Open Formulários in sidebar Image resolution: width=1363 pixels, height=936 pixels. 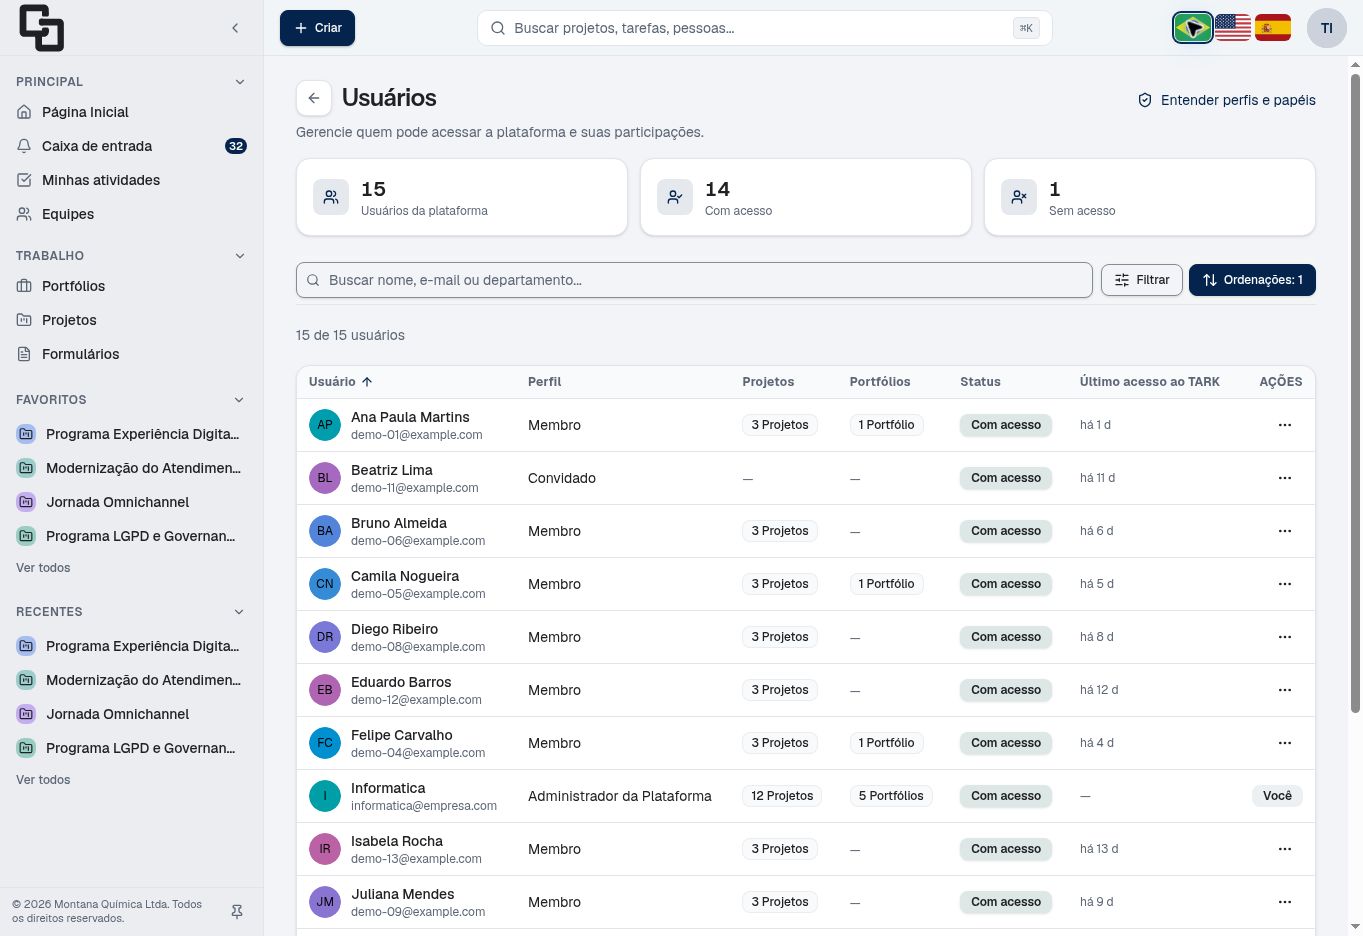pos(131,354)
